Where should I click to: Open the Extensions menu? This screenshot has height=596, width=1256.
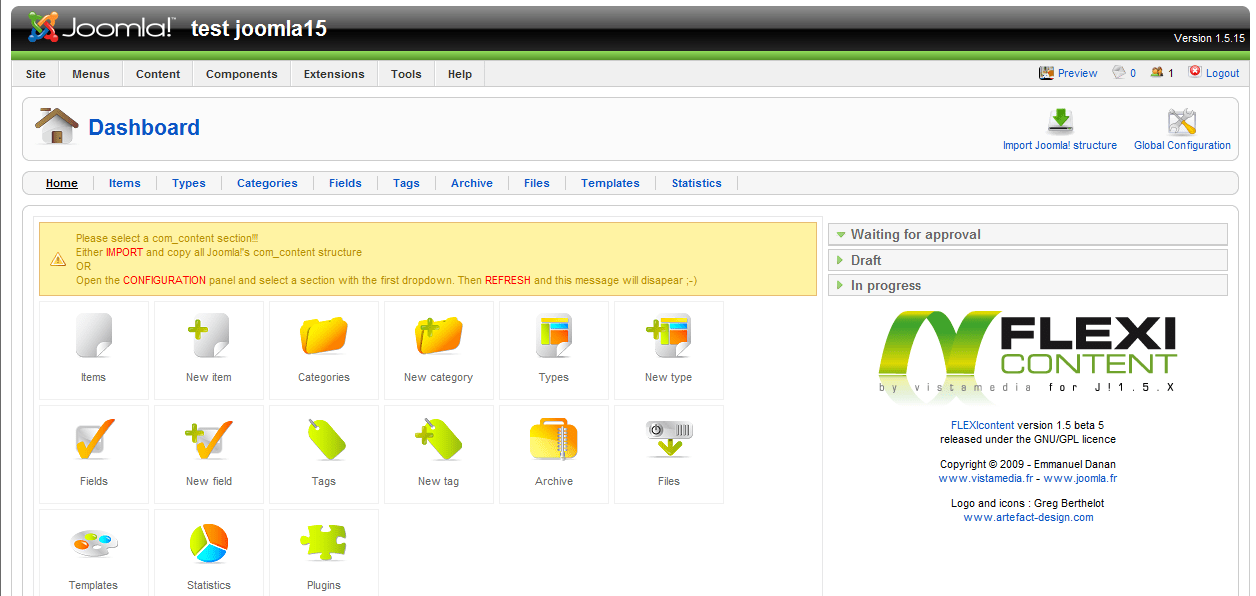pyautogui.click(x=334, y=74)
